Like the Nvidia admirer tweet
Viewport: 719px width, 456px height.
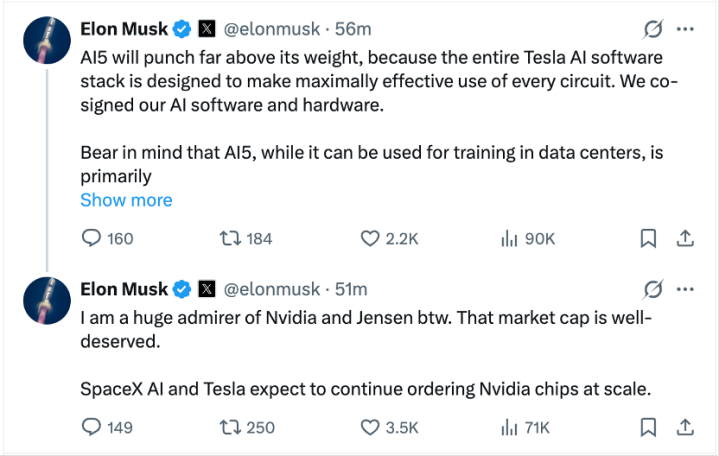pyautogui.click(x=370, y=427)
